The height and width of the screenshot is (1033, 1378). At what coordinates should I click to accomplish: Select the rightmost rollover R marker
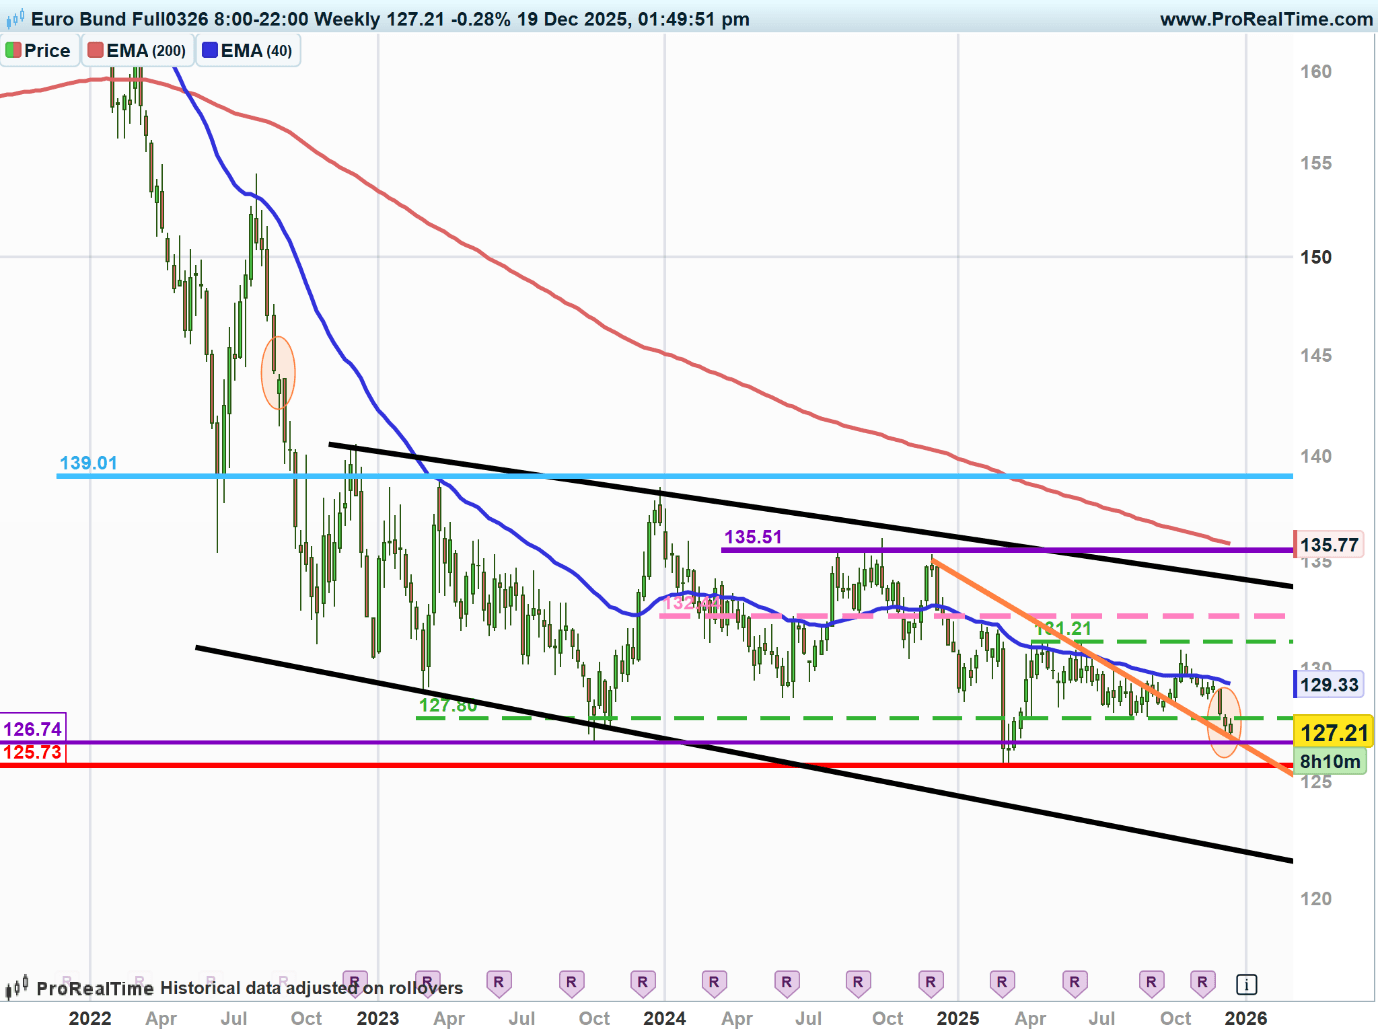click(1203, 982)
